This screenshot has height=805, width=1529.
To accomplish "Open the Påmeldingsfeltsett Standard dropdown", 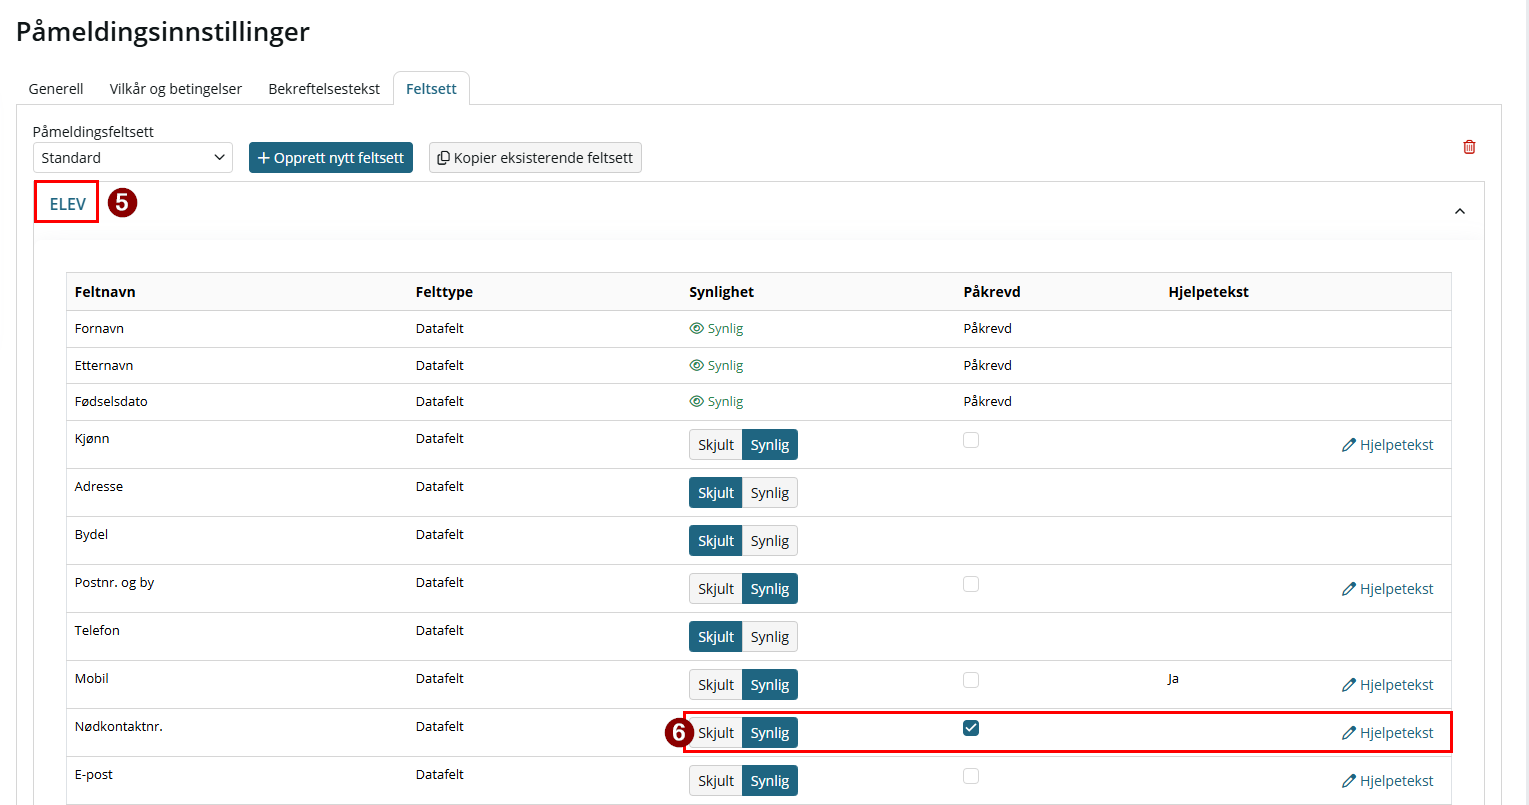I will click(133, 158).
